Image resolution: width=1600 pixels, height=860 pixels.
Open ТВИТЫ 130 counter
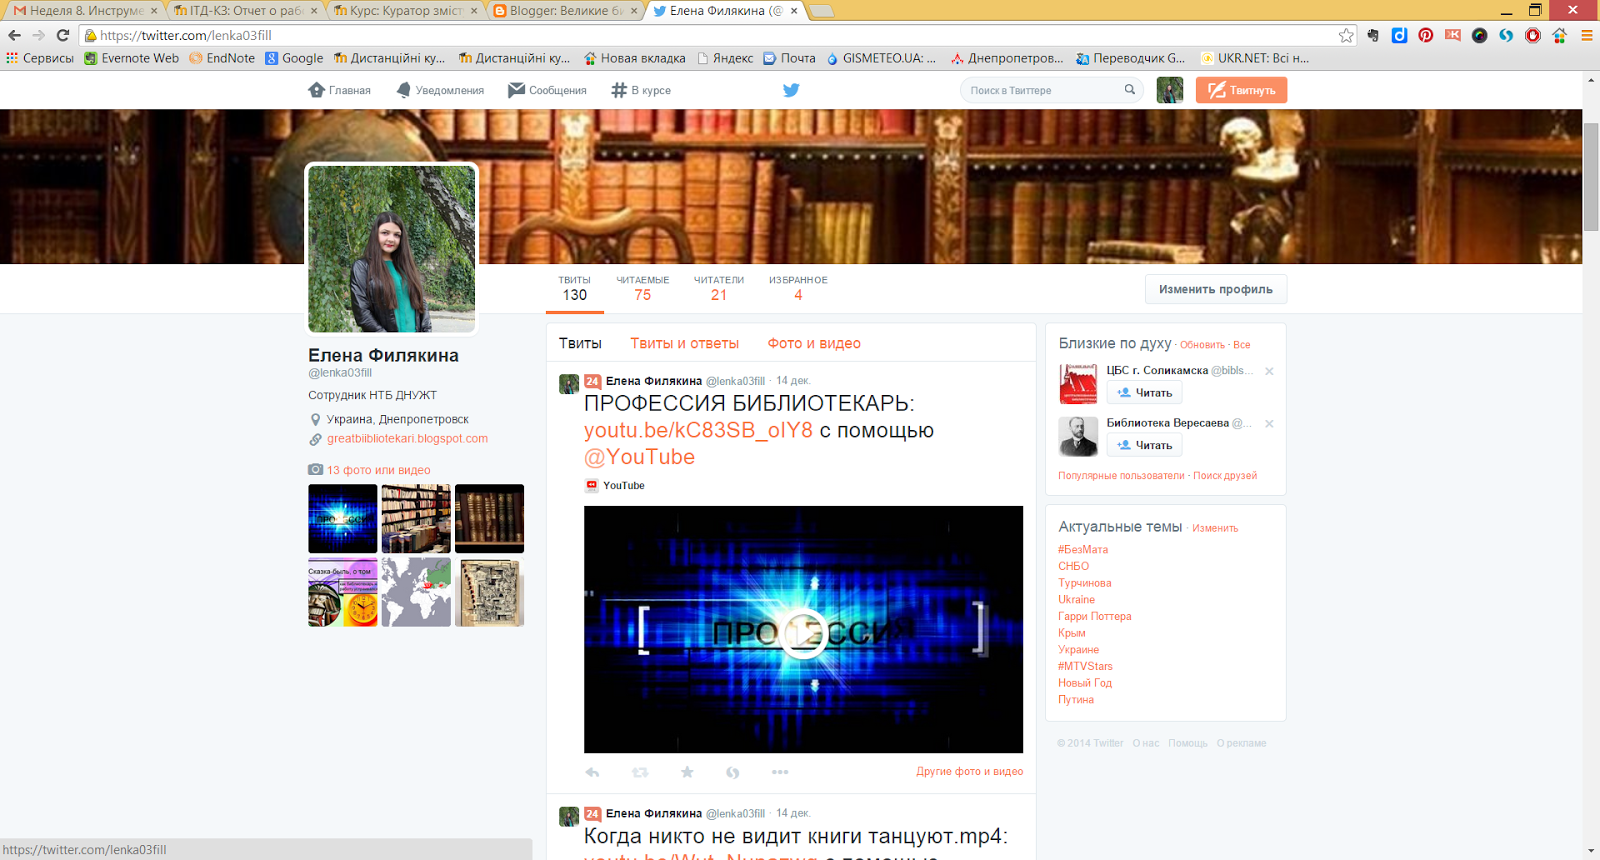pos(575,288)
